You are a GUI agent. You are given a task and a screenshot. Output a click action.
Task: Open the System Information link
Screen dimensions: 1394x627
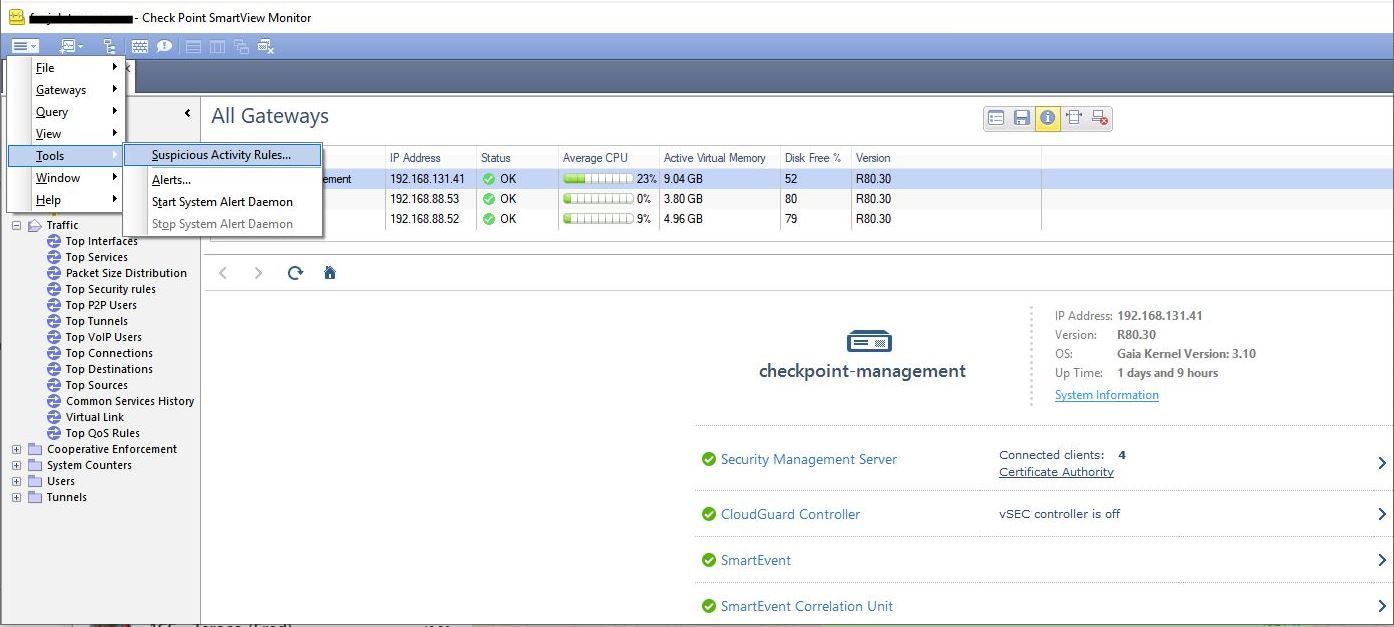pyautogui.click(x=1106, y=395)
